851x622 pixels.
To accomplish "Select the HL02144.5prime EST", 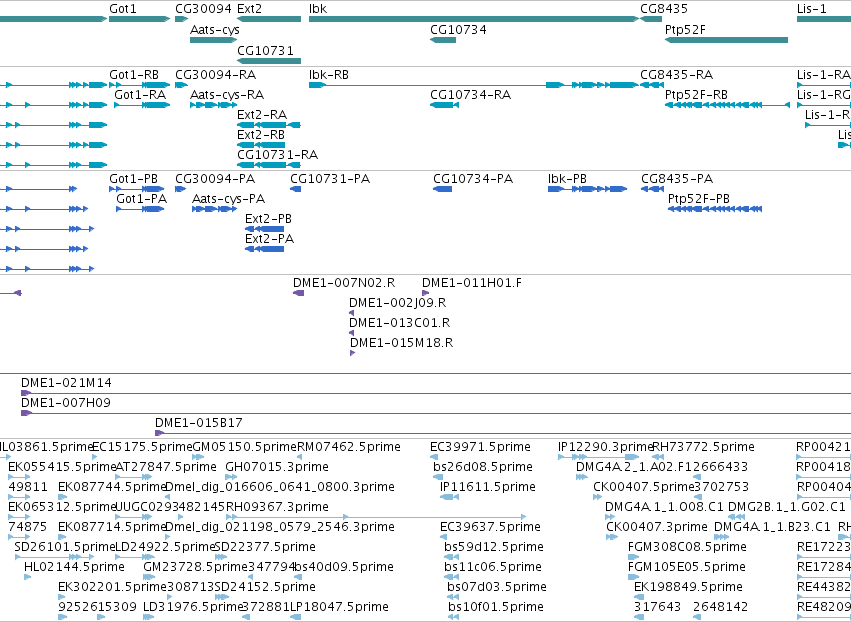I will (x=28, y=577).
